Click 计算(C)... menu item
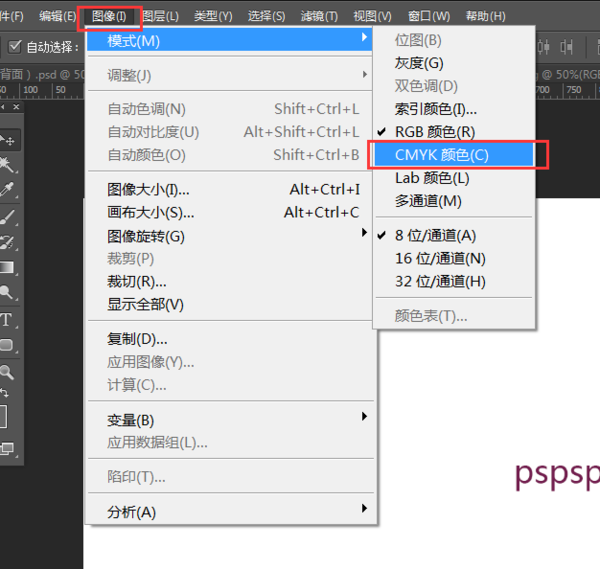The height and width of the screenshot is (569, 600). click(230, 385)
